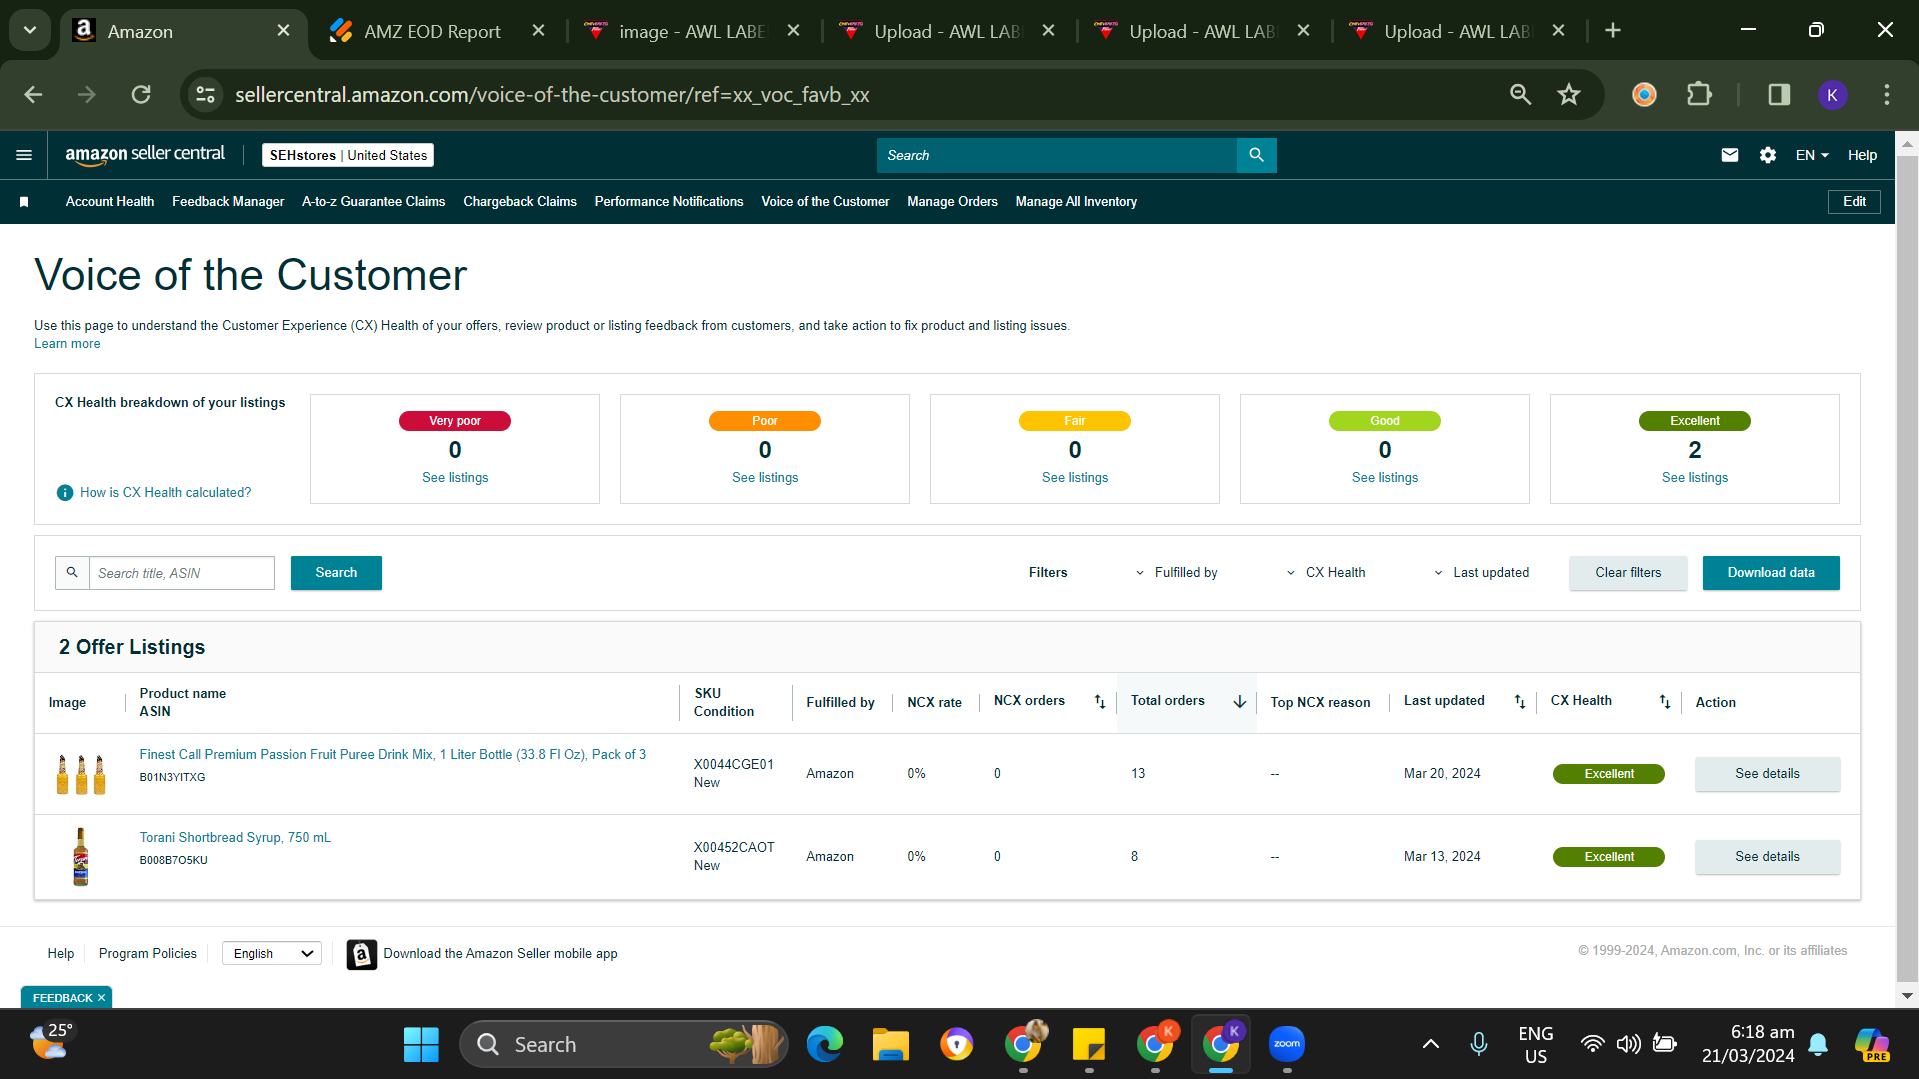1919x1079 pixels.
Task: Click the Amazon Seller mobile app icon
Action: (x=362, y=954)
